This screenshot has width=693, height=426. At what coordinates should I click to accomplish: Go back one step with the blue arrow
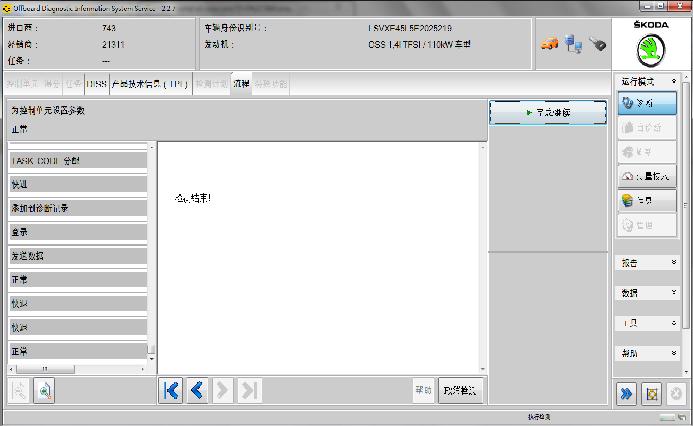(197, 391)
